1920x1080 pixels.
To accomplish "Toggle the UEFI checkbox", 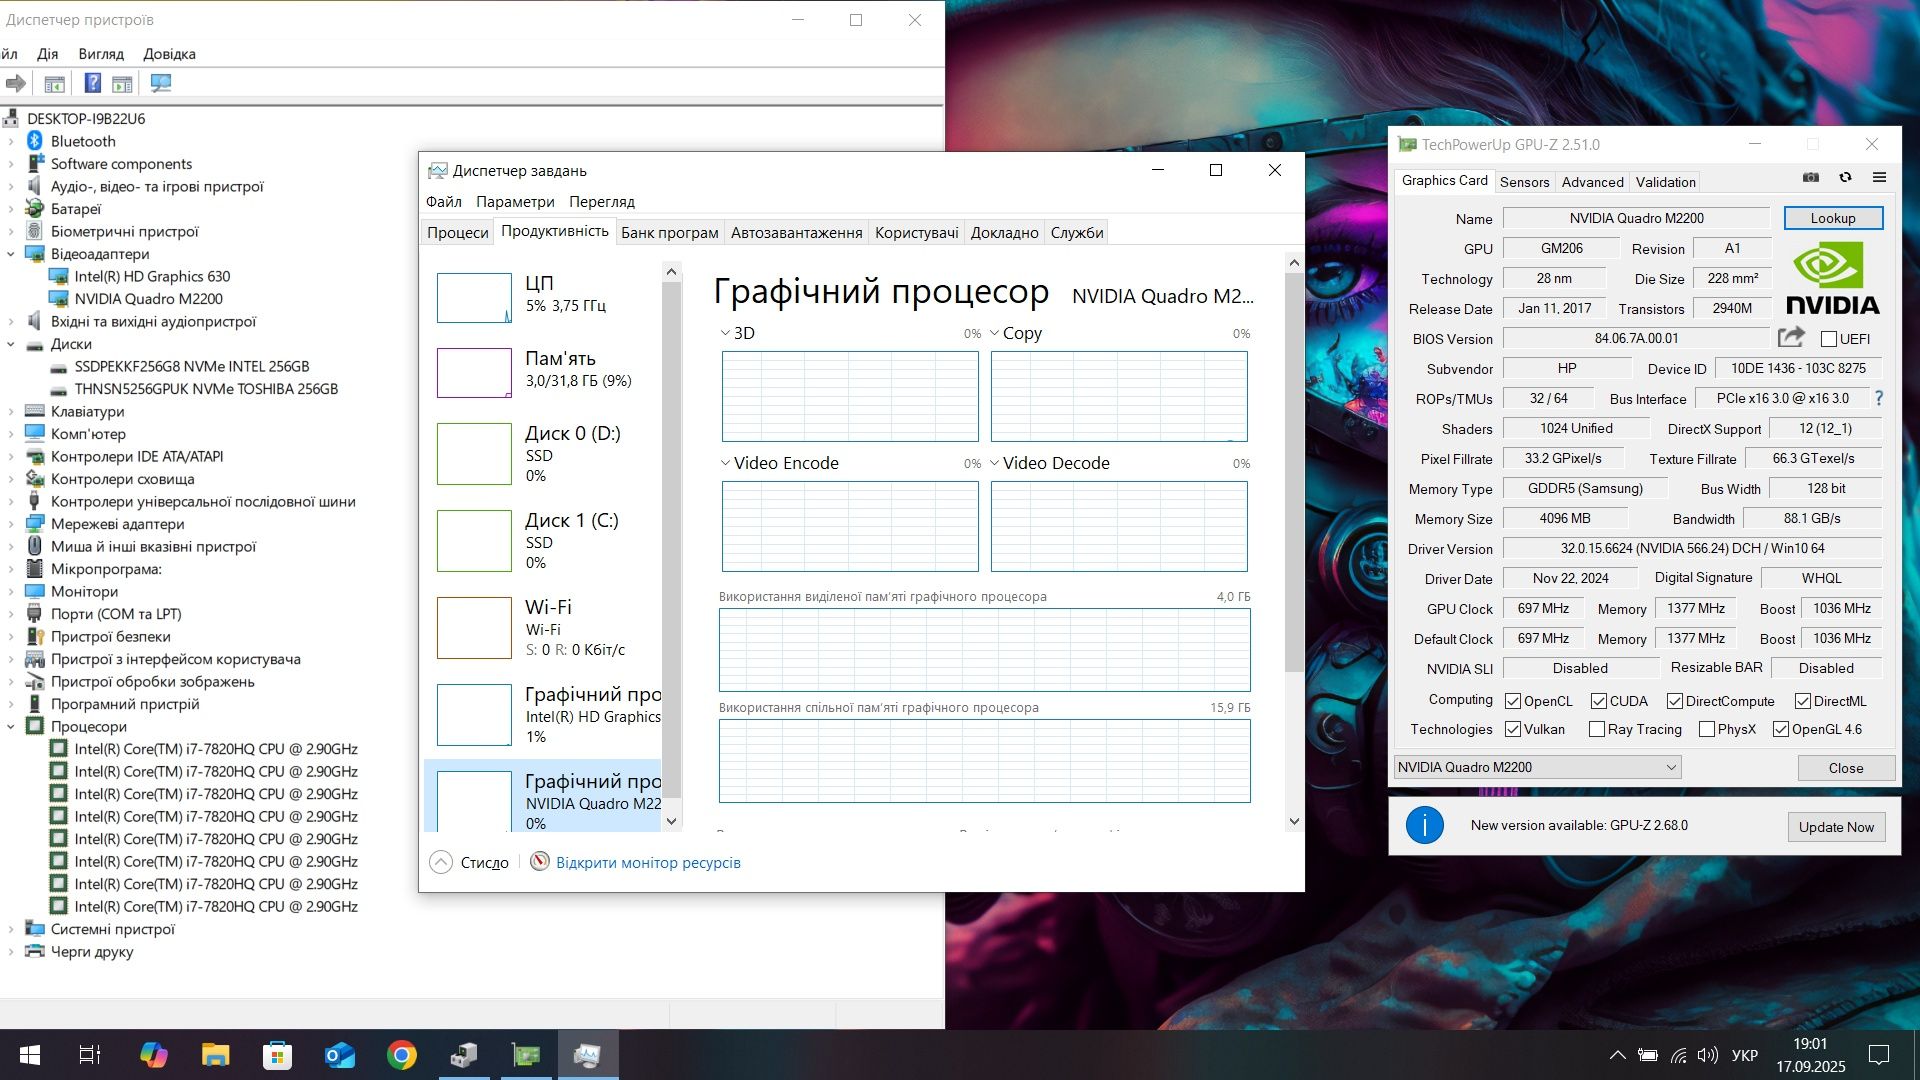I will 1829,339.
